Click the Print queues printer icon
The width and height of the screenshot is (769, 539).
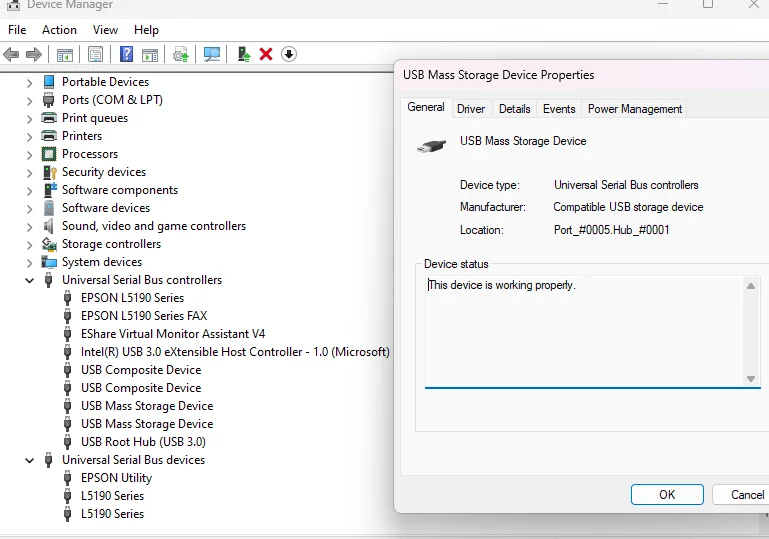pyautogui.click(x=49, y=118)
